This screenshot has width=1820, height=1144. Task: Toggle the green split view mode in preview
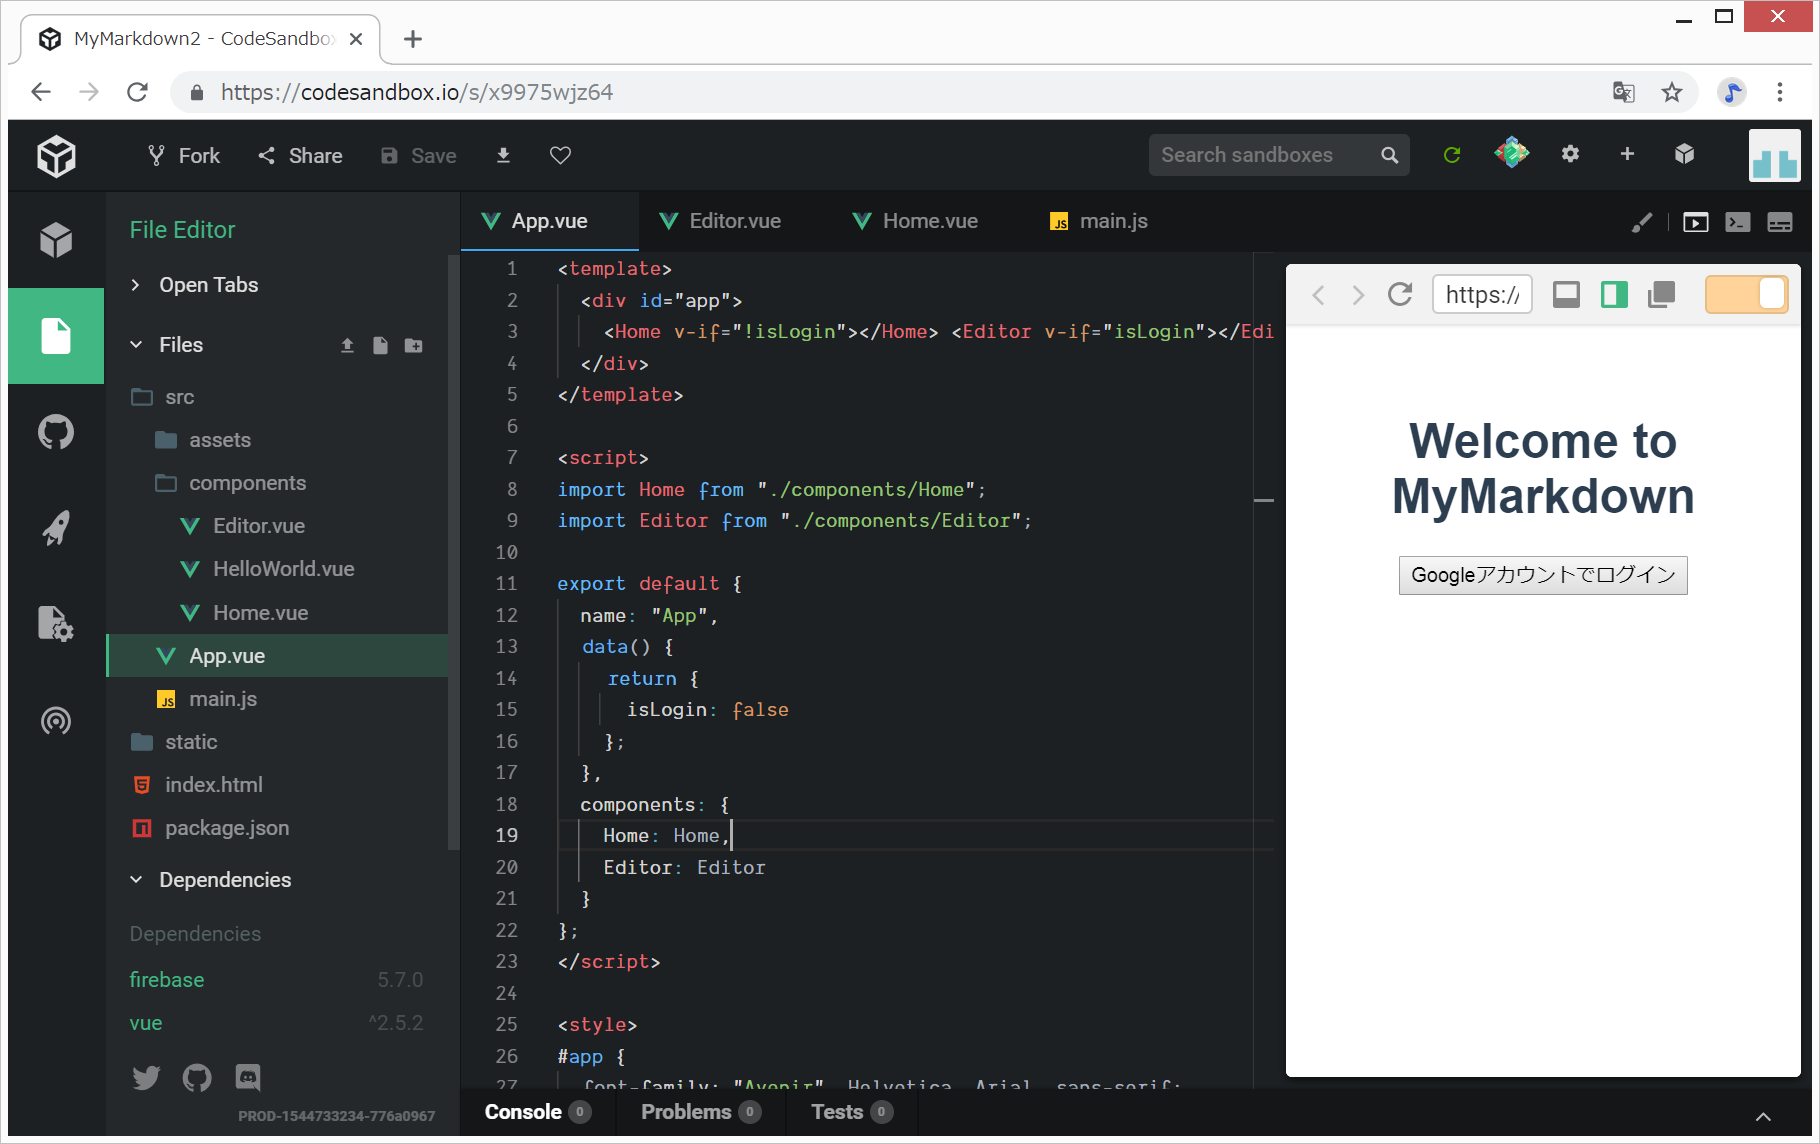(1614, 294)
